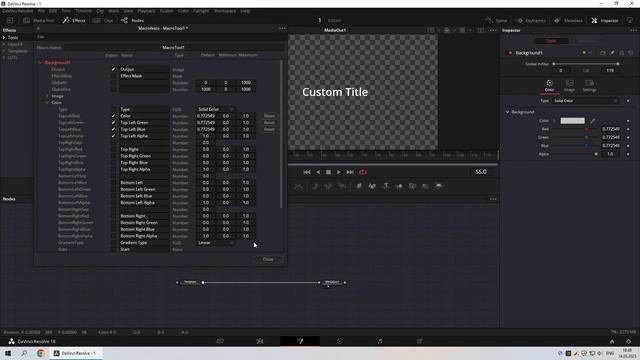Open Project Manager home icon
This screenshot has width=640, height=360.
[612, 342]
